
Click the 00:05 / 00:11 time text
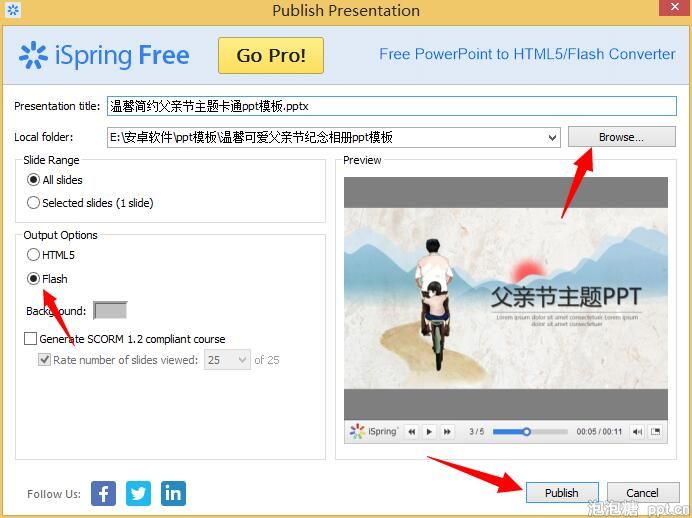(599, 432)
